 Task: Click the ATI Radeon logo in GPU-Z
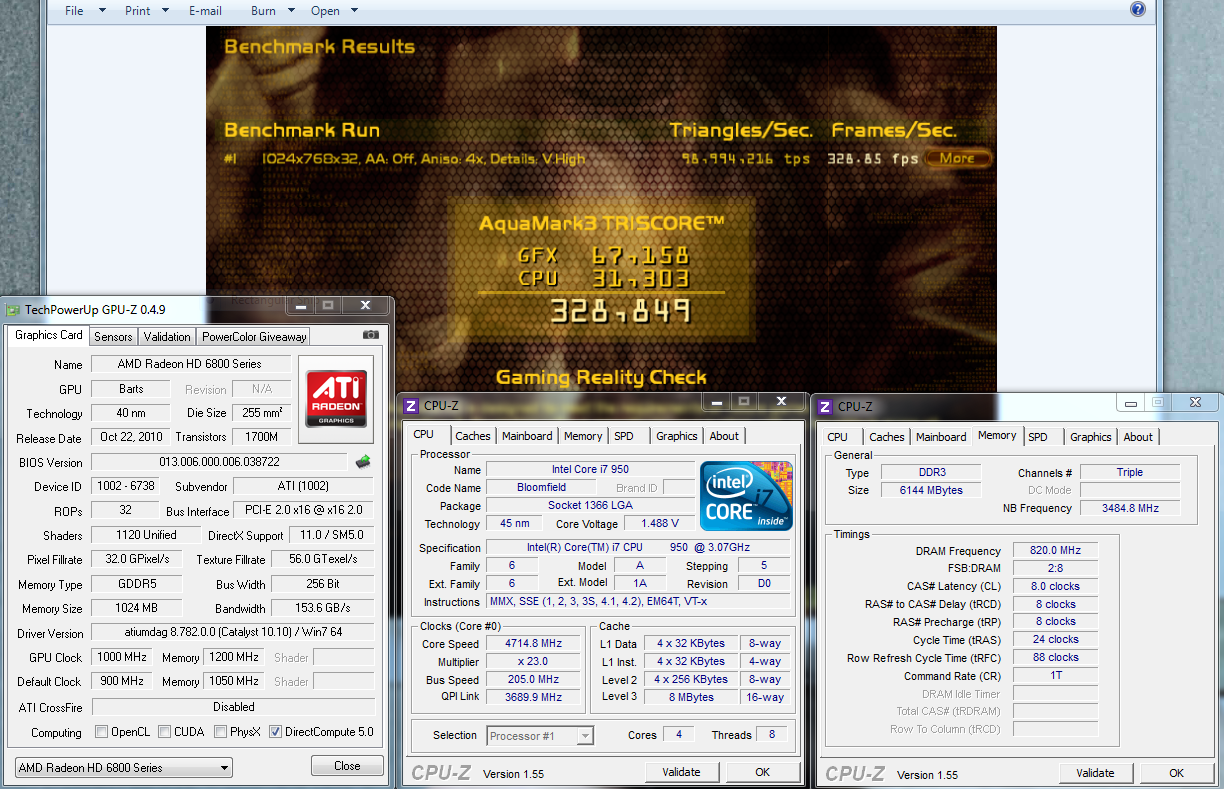click(335, 398)
